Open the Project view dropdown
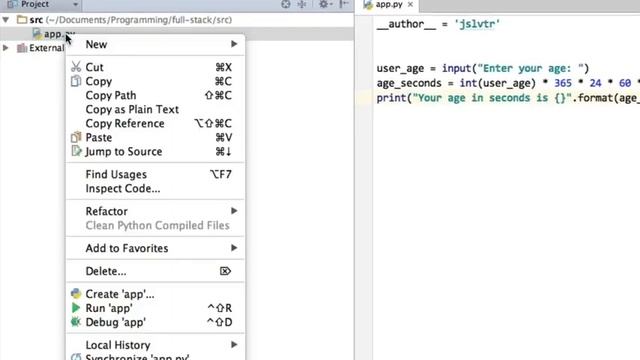The height and width of the screenshot is (360, 640). coord(76,4)
